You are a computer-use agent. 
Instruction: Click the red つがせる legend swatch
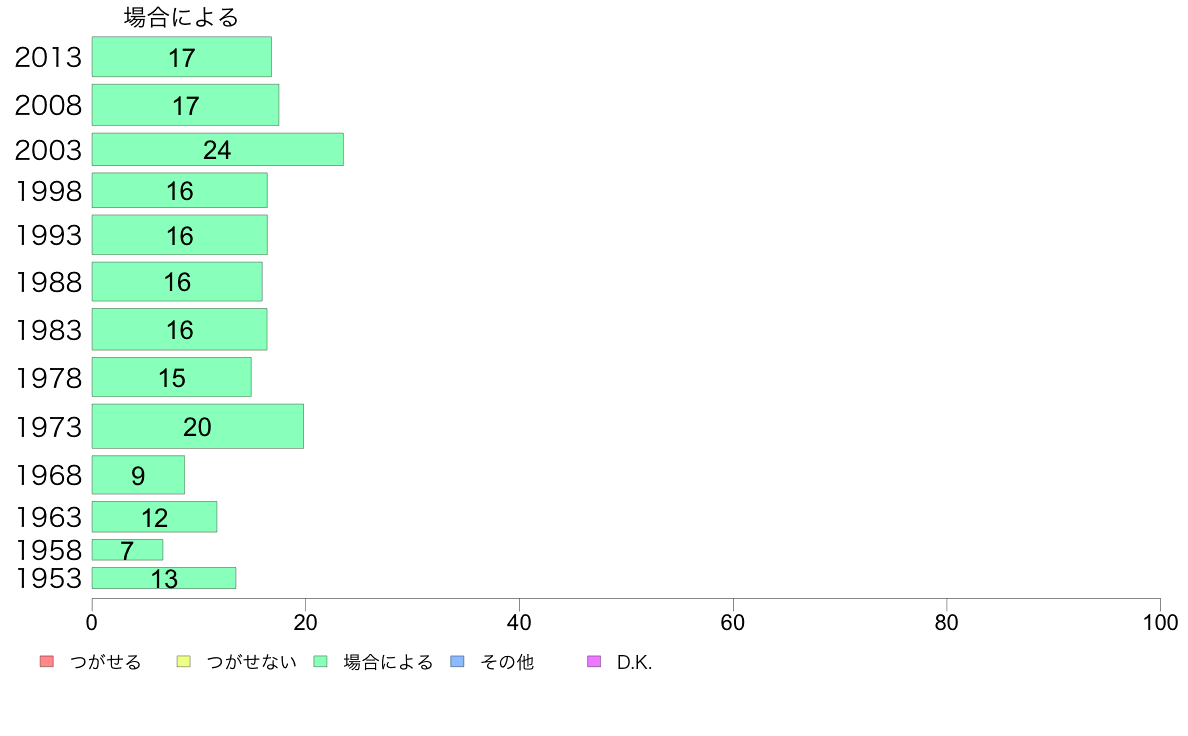pos(47,662)
